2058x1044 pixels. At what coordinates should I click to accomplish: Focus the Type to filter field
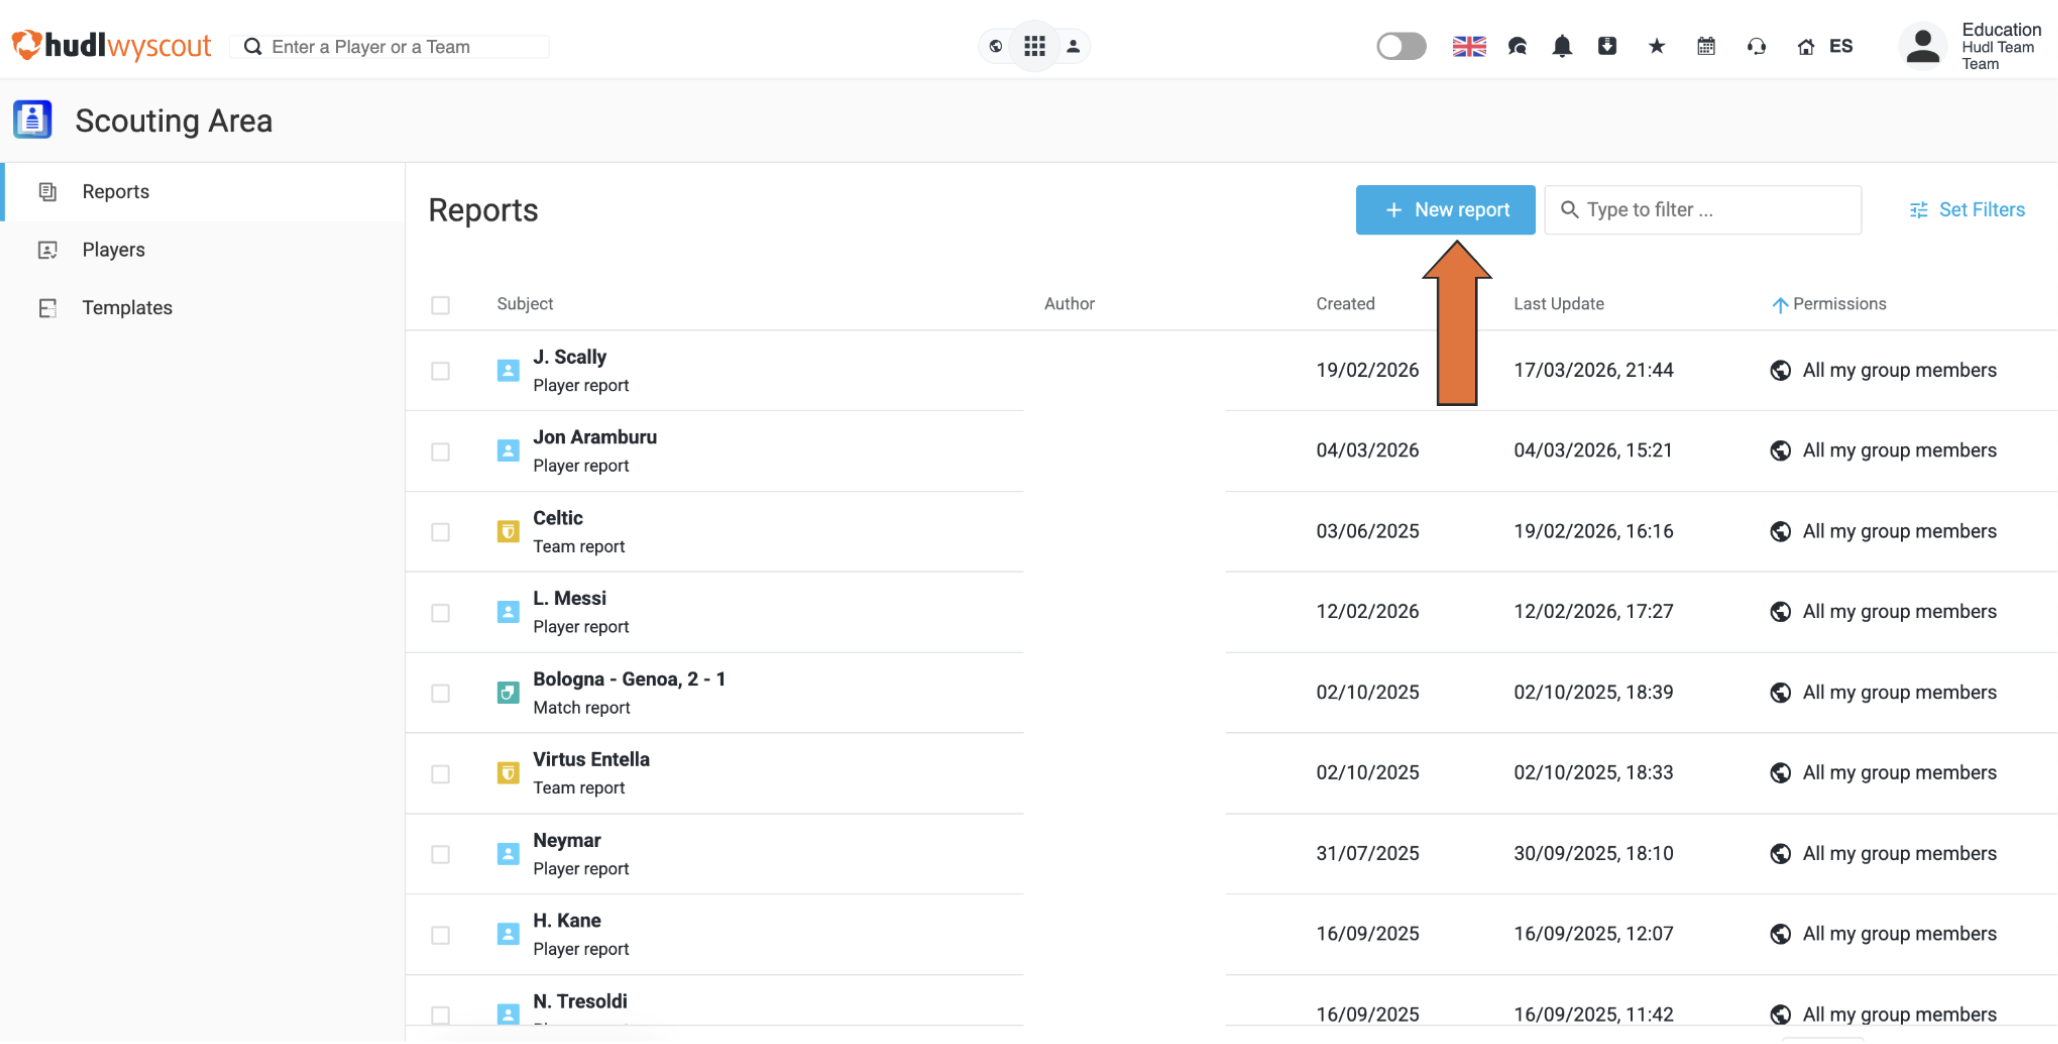tap(1702, 210)
